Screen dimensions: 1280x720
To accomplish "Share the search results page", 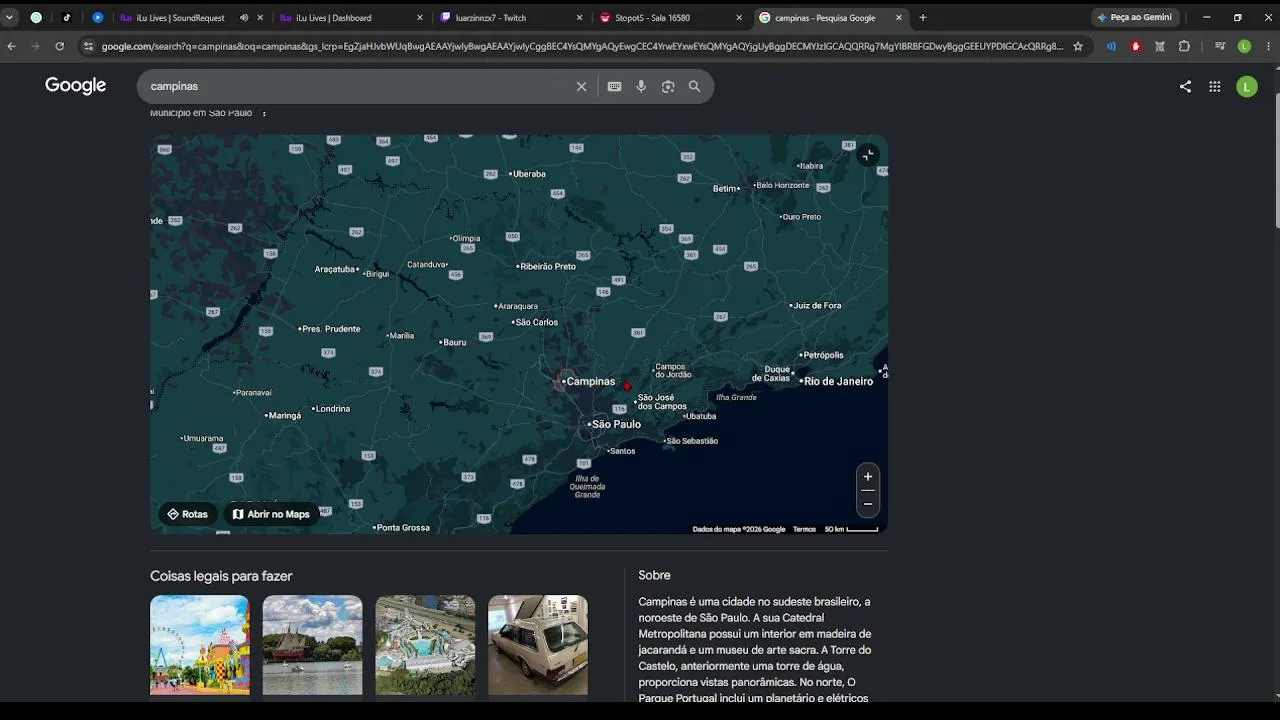I will click(1185, 87).
